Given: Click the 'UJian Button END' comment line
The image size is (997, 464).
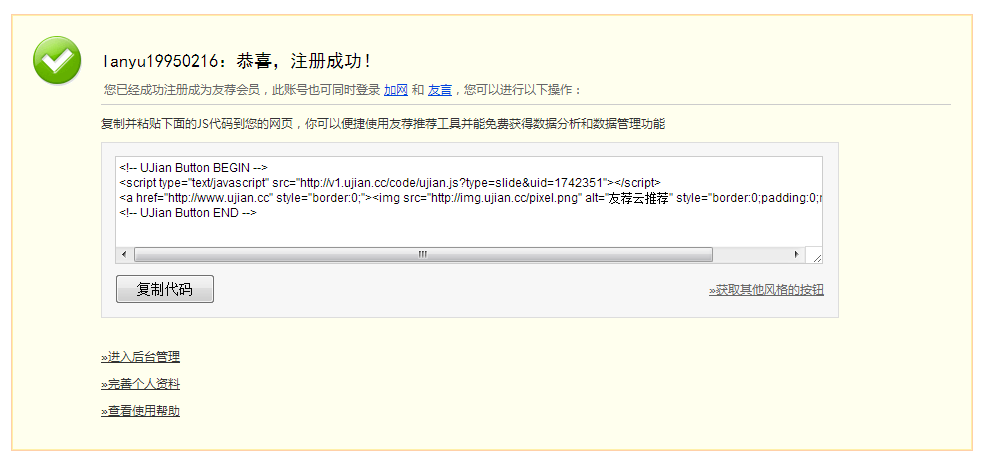Looking at the screenshot, I should [x=188, y=213].
